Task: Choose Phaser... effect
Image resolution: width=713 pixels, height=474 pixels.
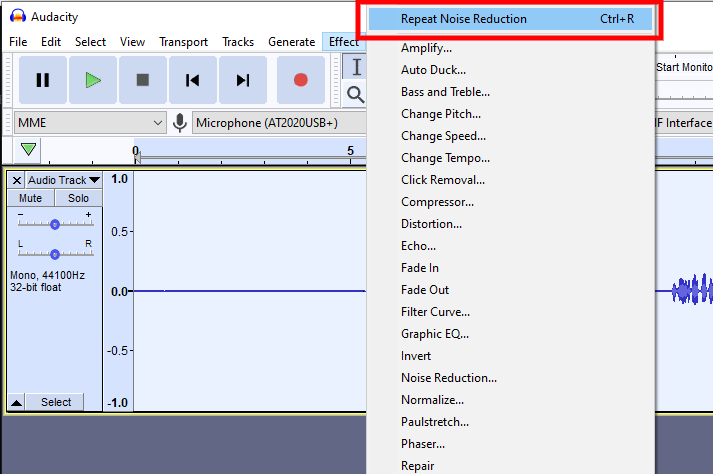Action: tap(510, 444)
